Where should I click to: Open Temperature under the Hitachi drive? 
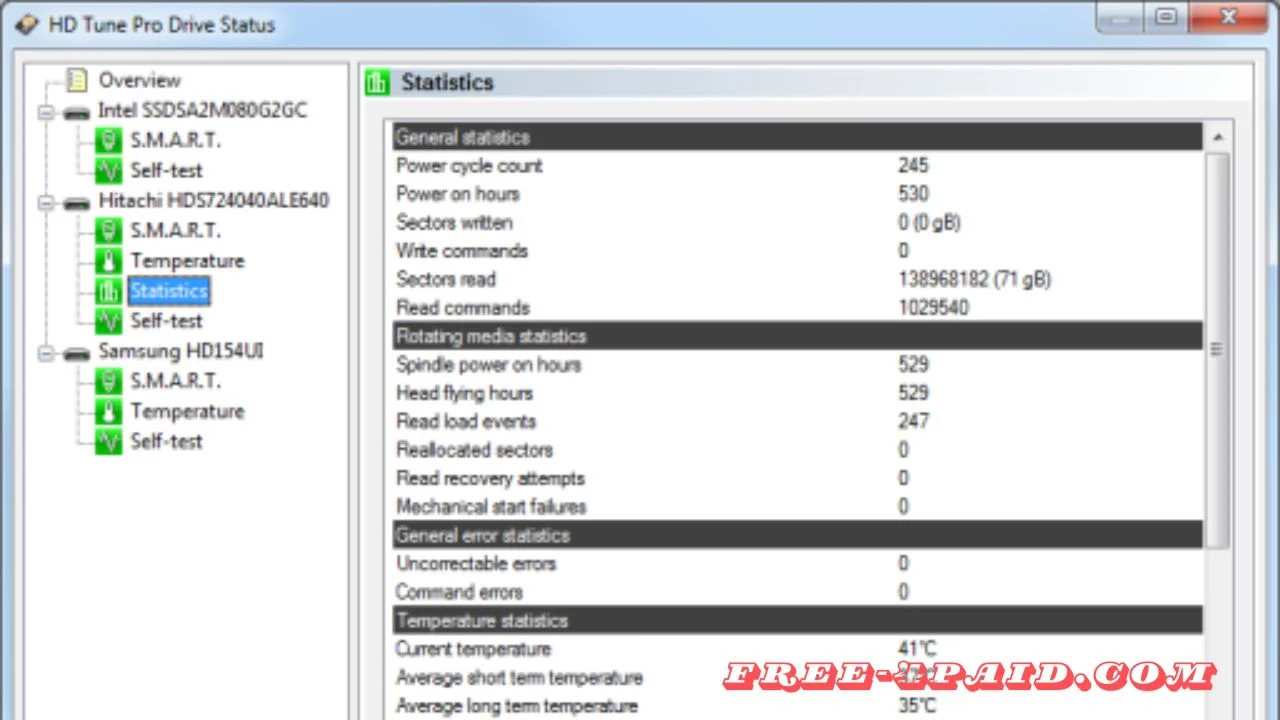coord(187,261)
